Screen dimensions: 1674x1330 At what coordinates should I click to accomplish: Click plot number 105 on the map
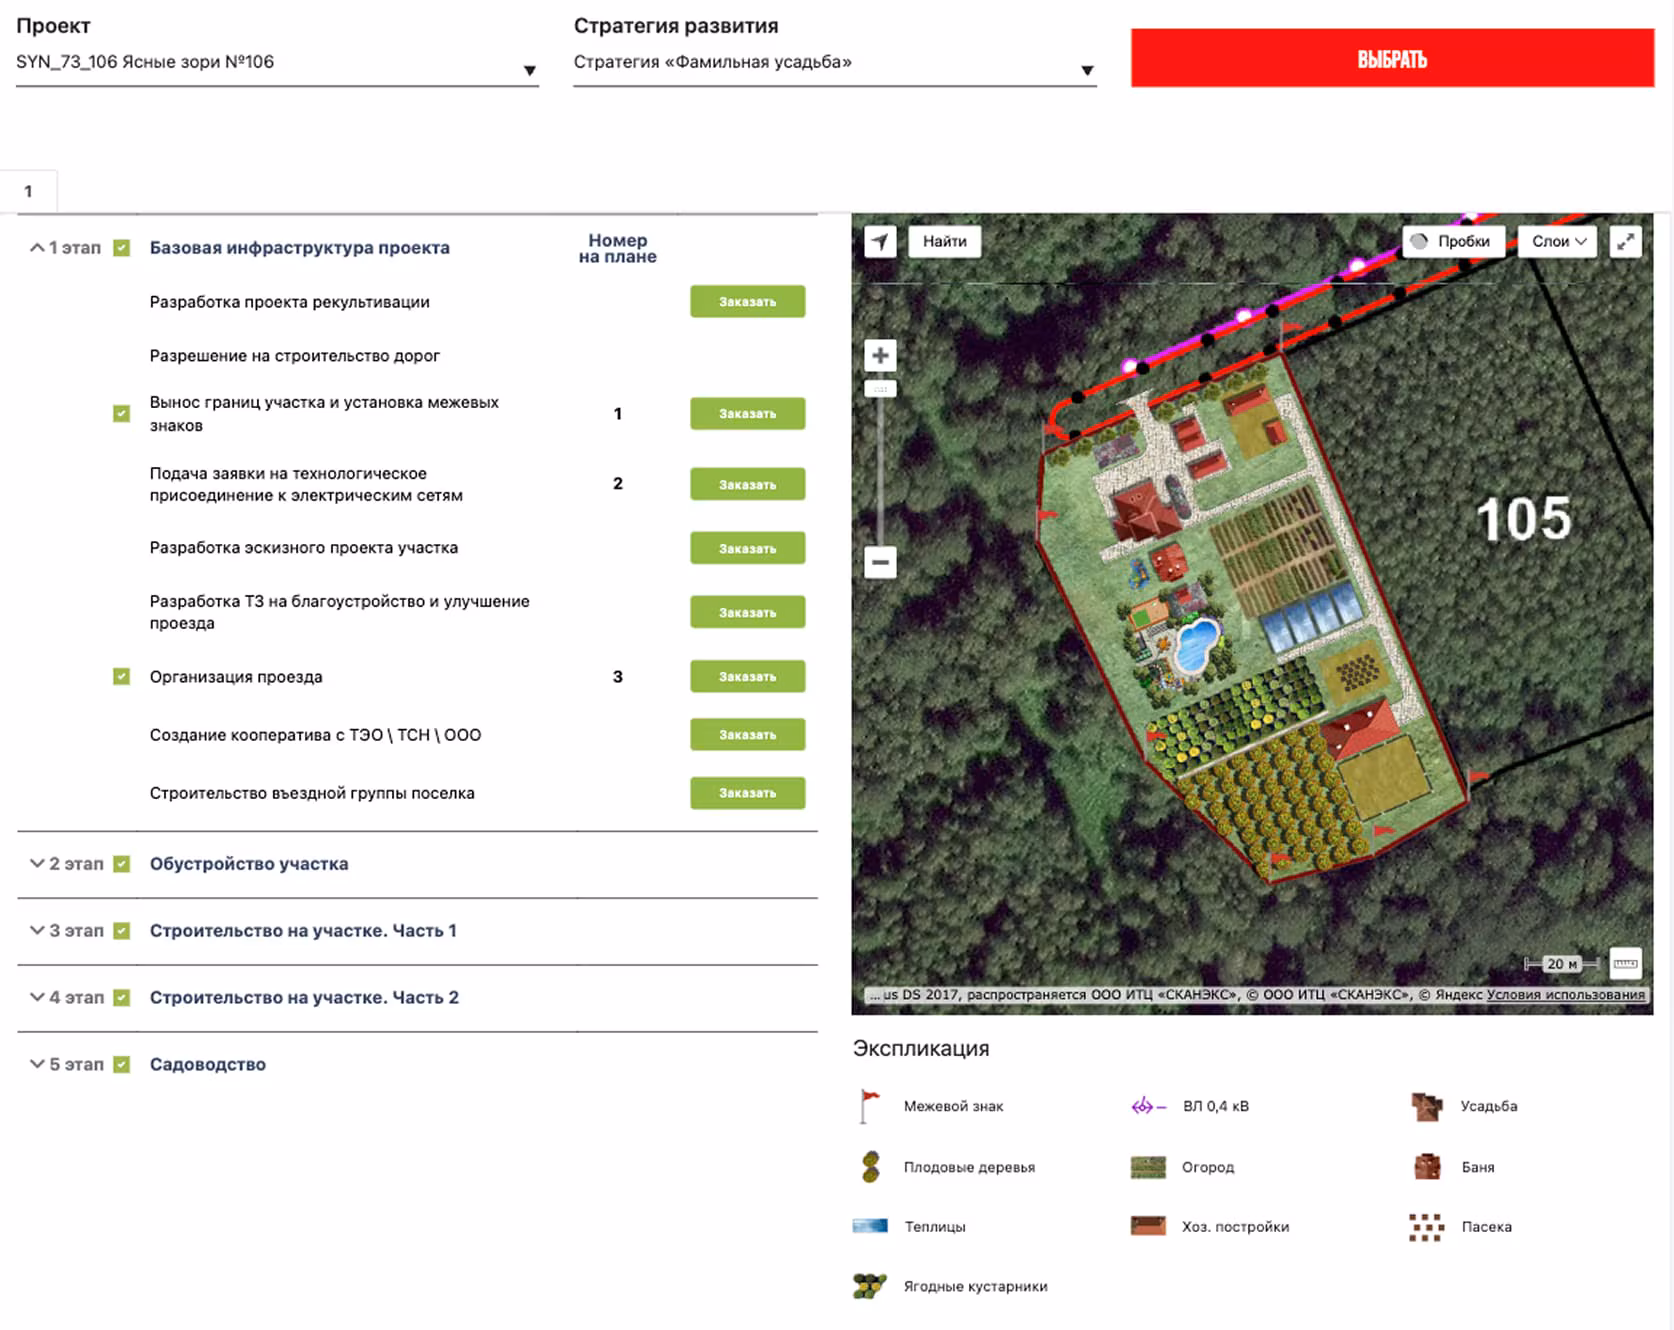tap(1524, 519)
